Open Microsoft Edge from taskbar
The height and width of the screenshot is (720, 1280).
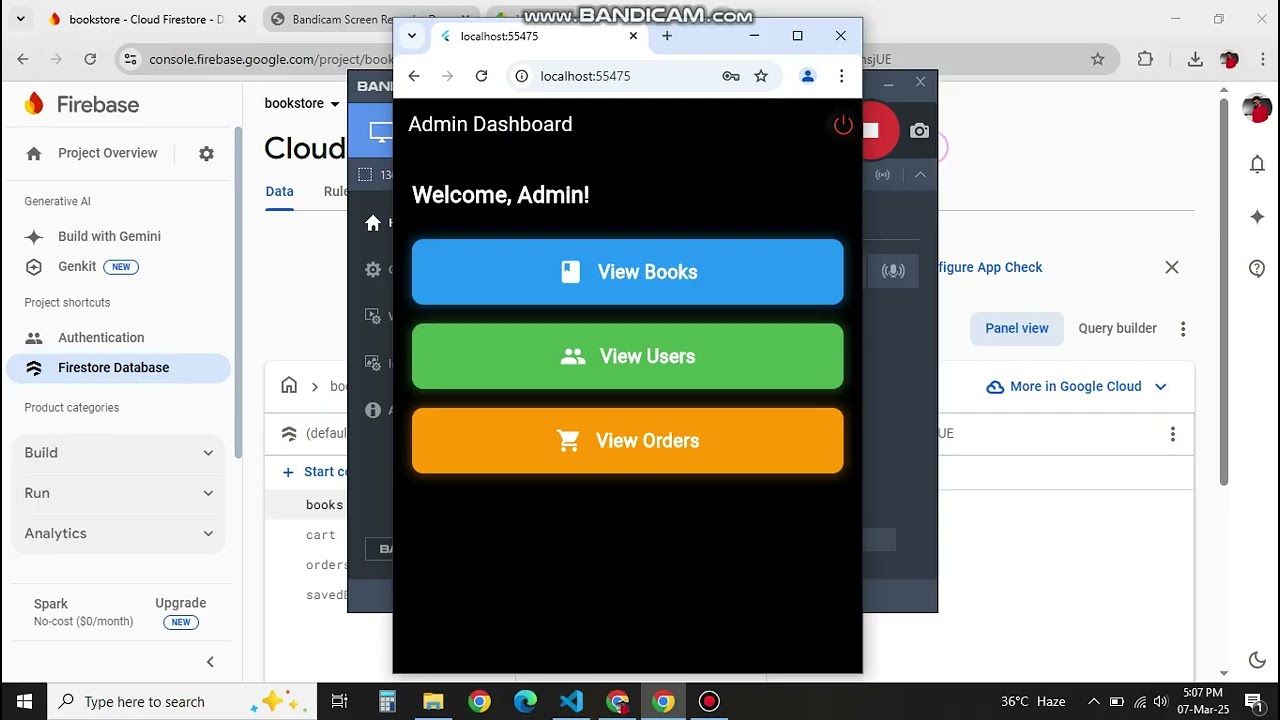[x=525, y=701]
